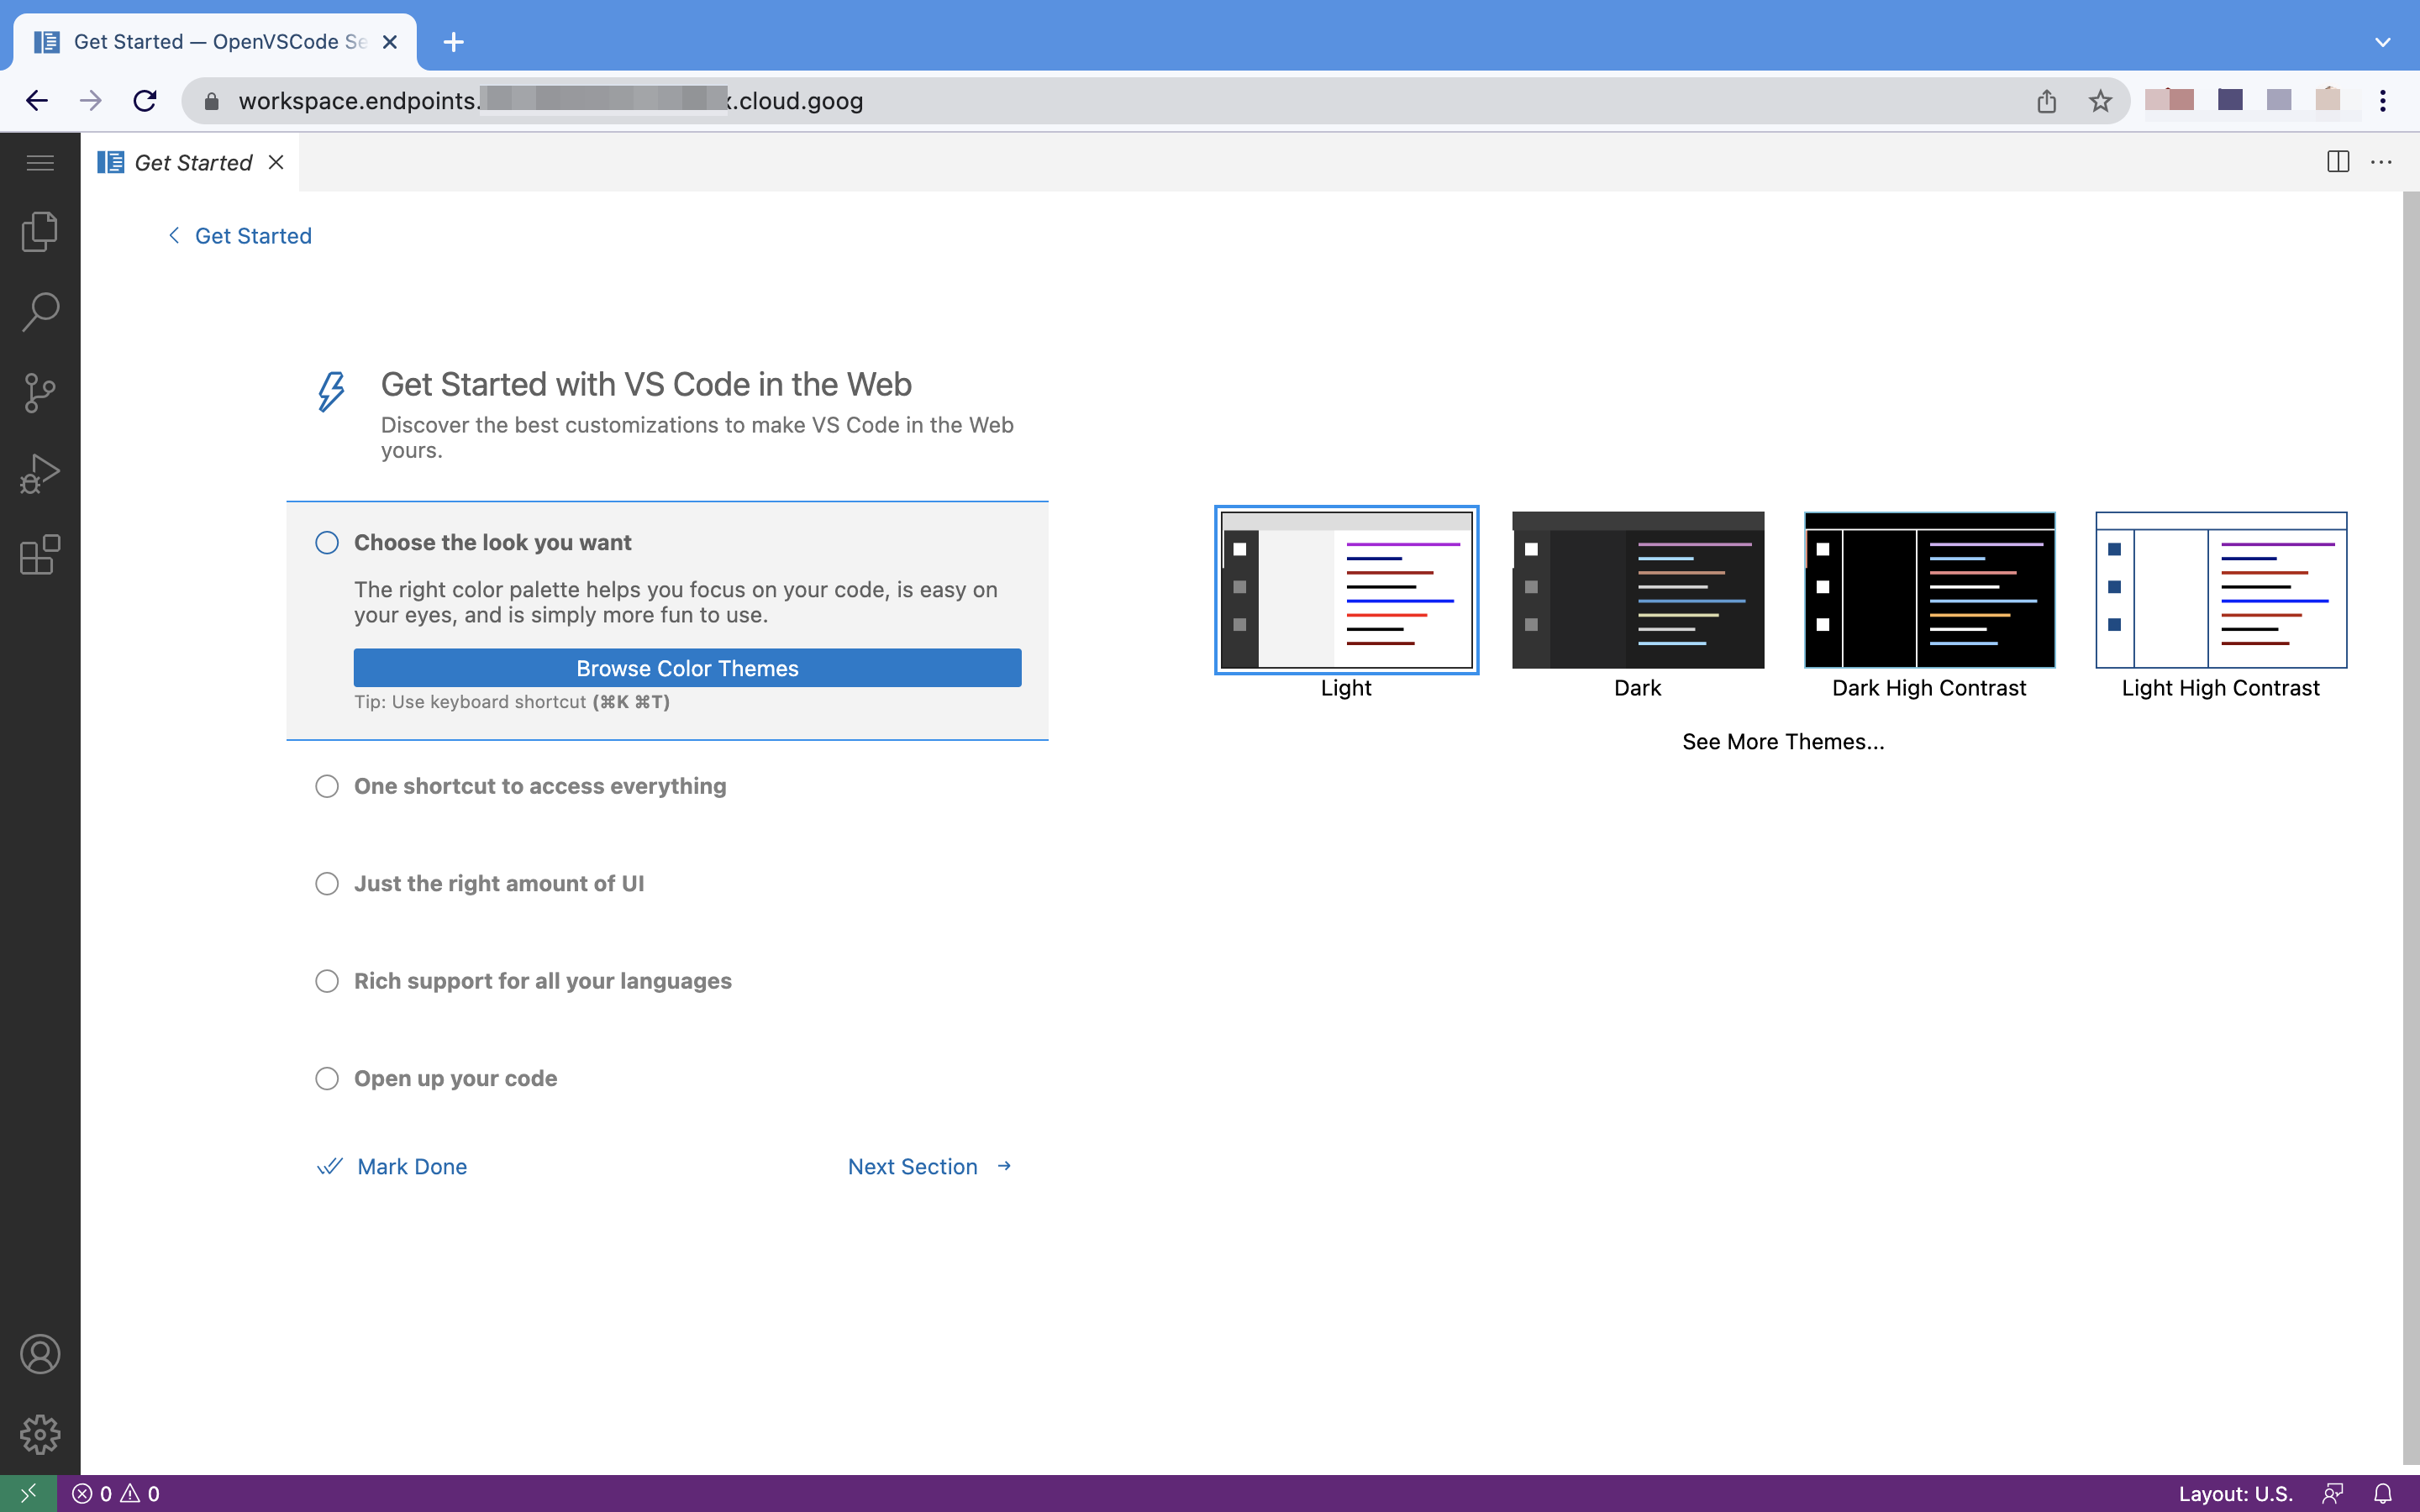Expand 'Just the right amount of UI' step

(x=499, y=884)
